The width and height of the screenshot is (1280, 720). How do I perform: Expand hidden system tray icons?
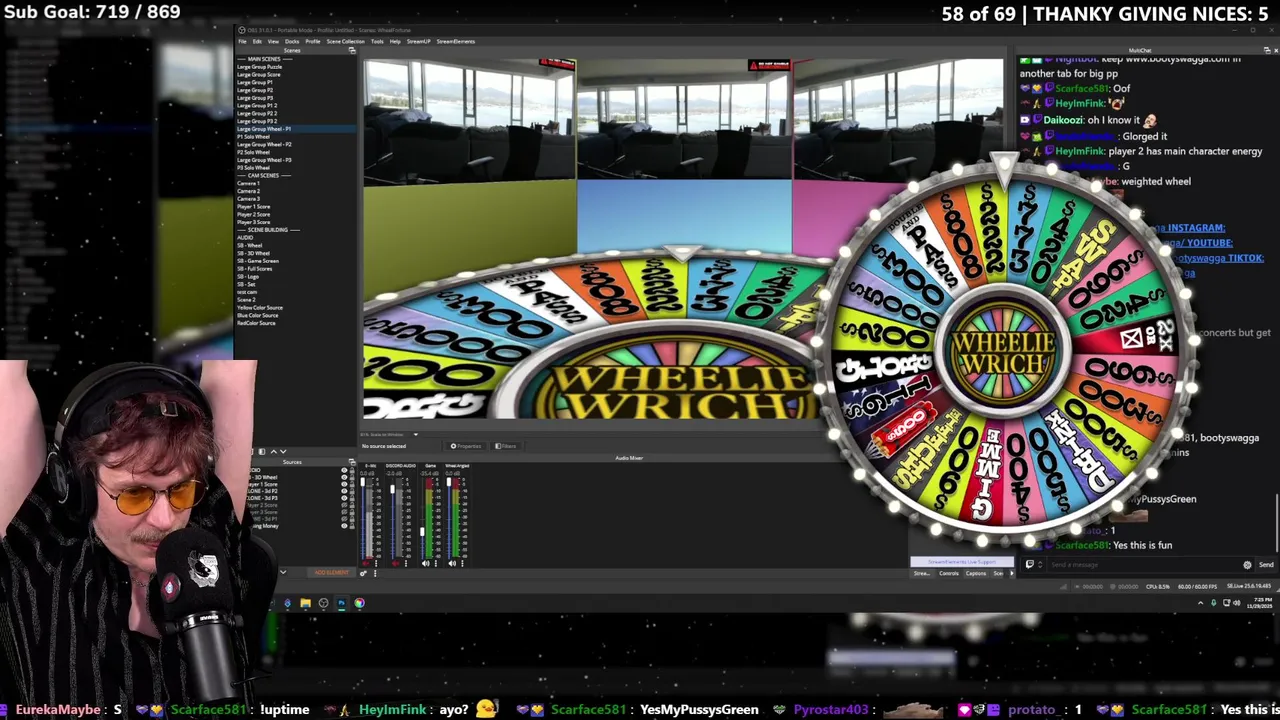1200,603
